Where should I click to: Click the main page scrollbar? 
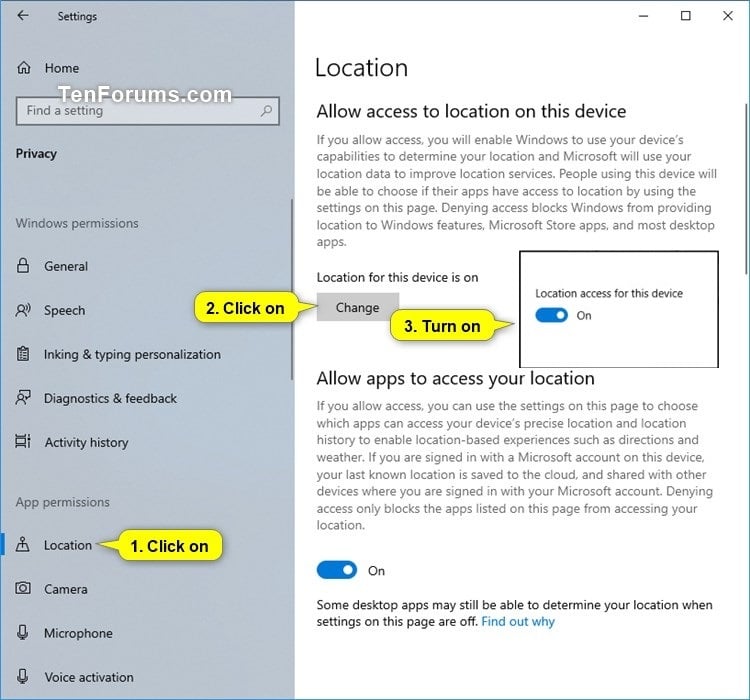[x=746, y=189]
